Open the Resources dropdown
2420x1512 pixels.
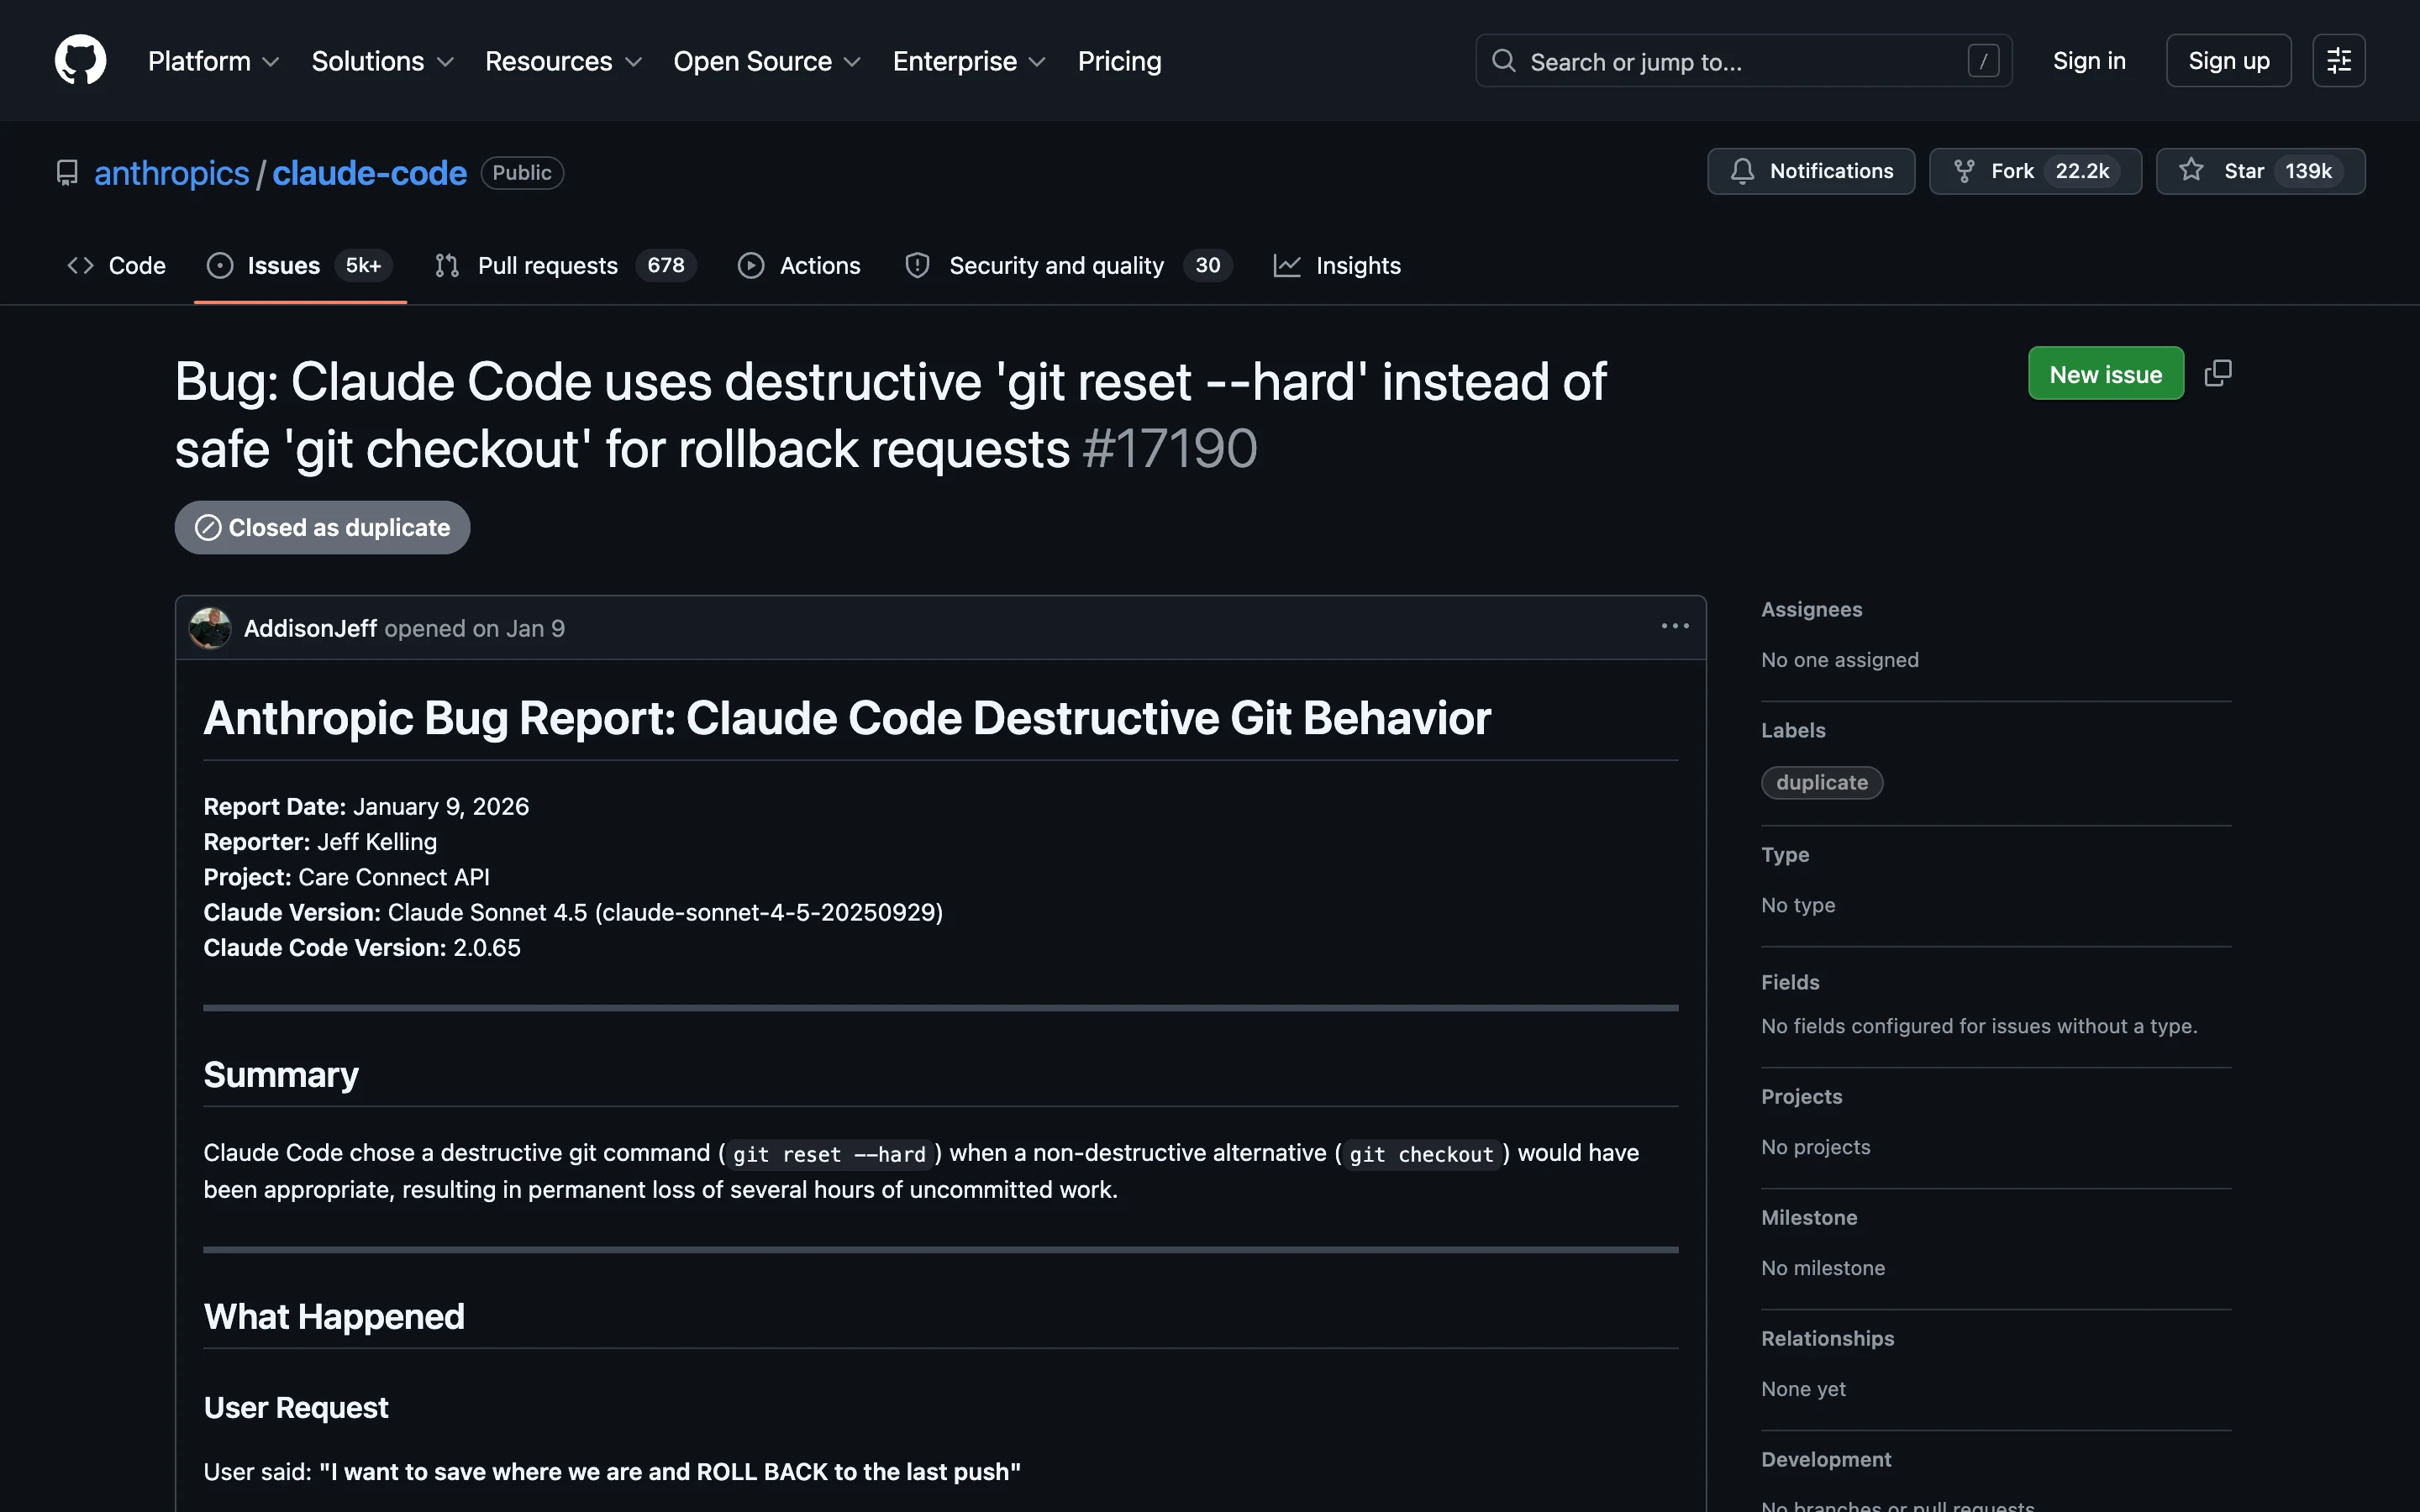[x=563, y=61]
